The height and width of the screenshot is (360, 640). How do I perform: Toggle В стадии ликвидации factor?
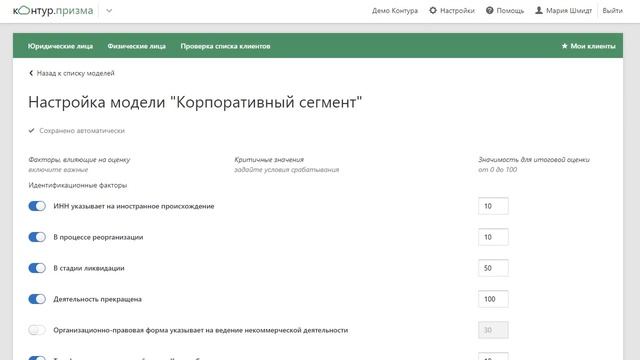[x=37, y=268]
